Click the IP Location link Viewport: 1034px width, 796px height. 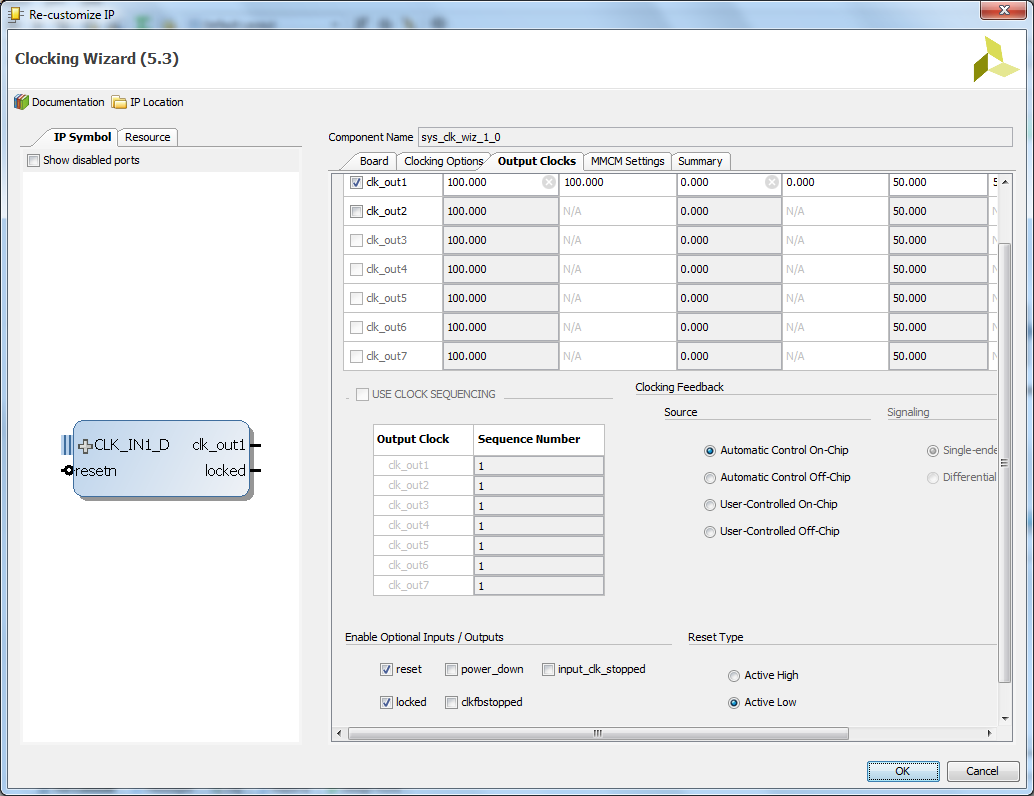coord(156,102)
